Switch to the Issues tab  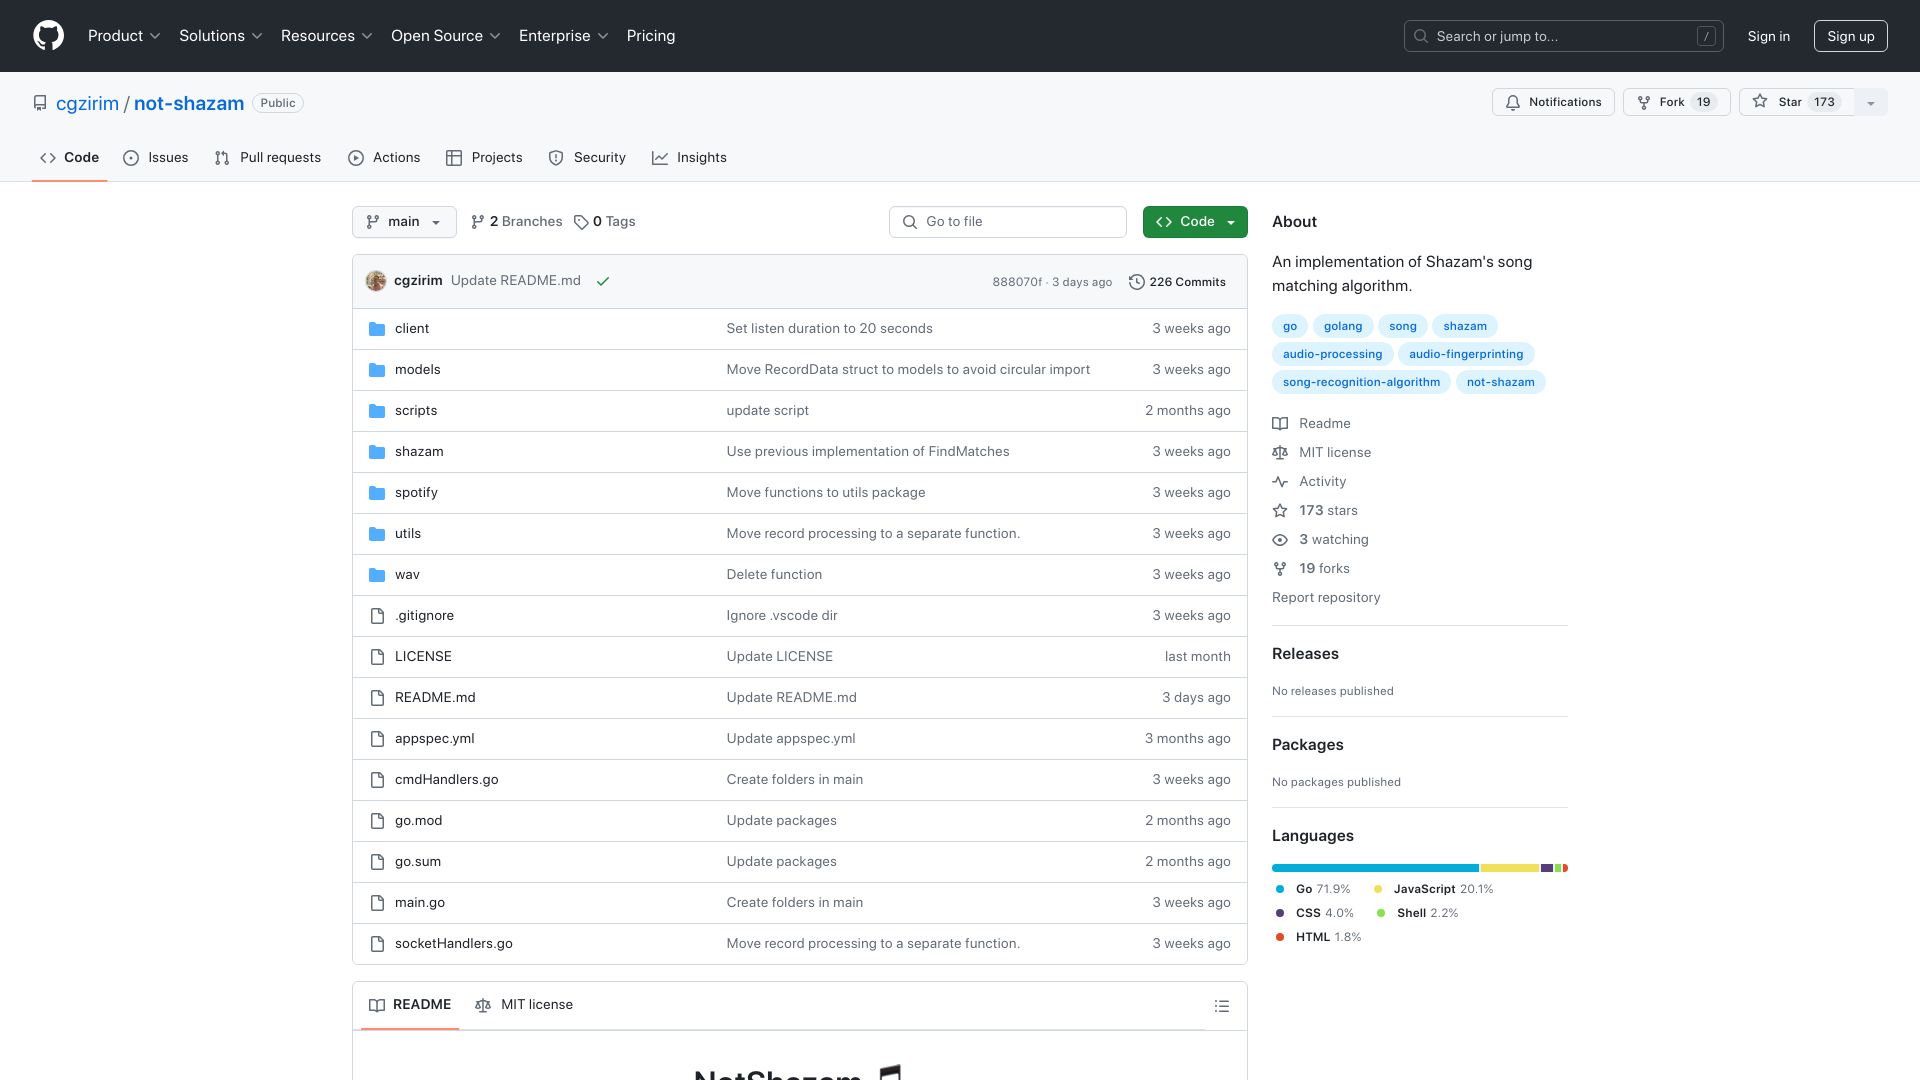pos(156,158)
